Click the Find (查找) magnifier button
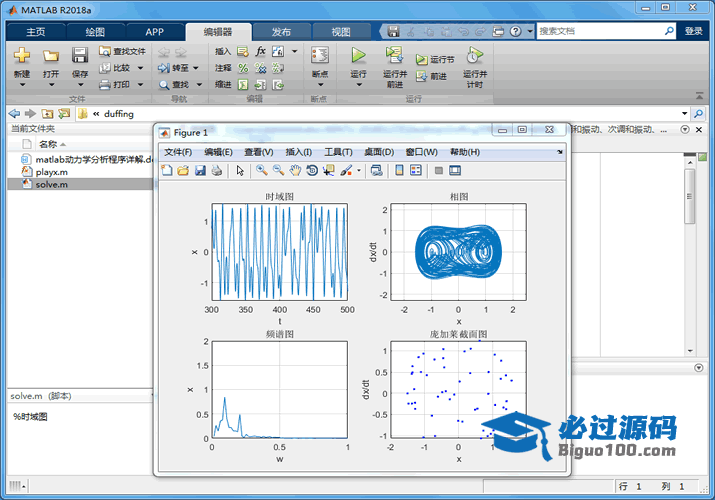The image size is (715, 500). (x=174, y=85)
